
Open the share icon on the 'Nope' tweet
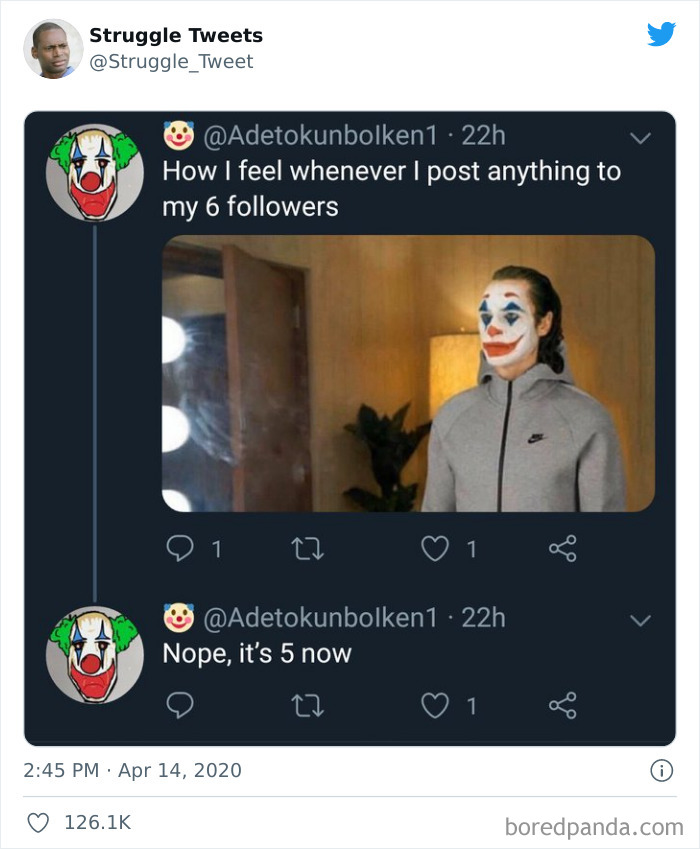click(563, 705)
